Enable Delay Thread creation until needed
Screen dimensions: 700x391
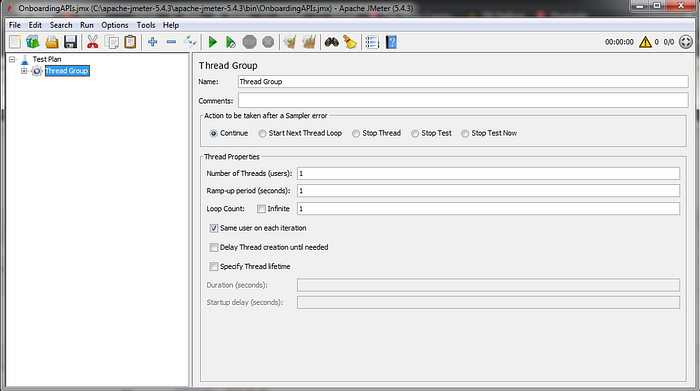point(214,247)
